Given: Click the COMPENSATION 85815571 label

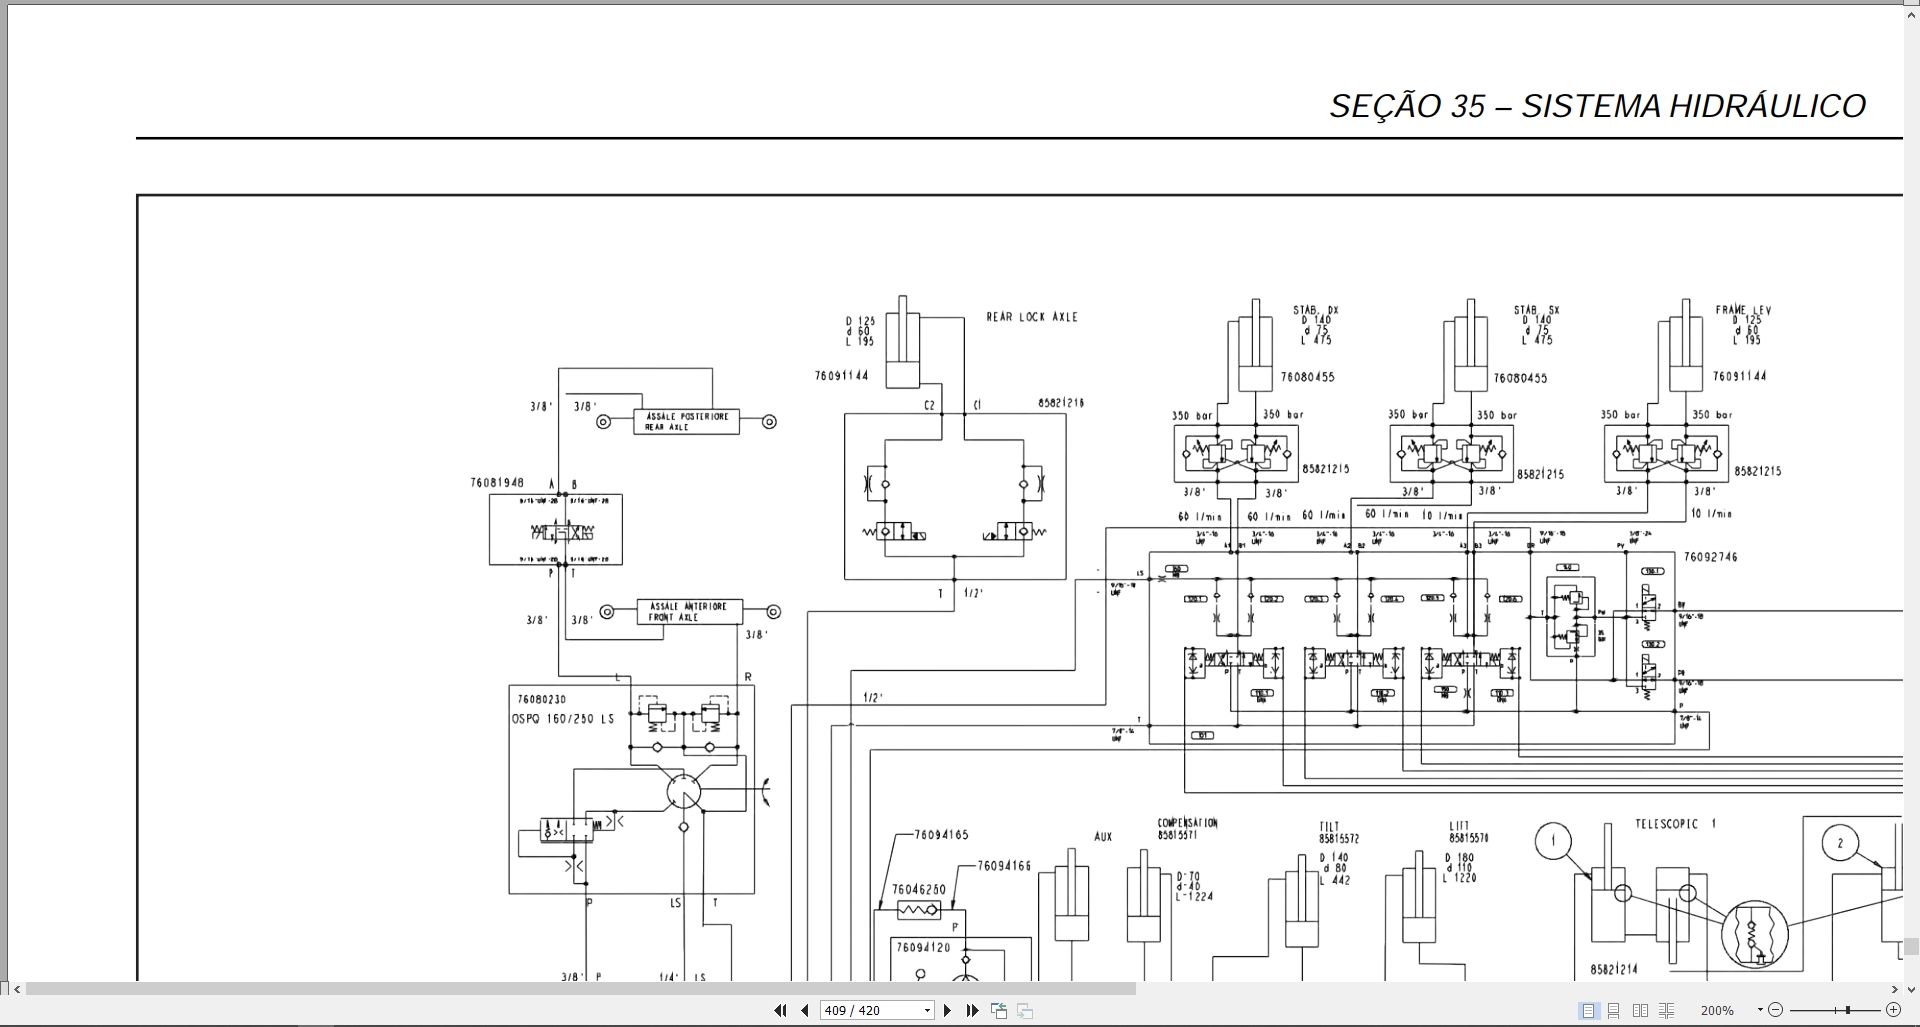Looking at the screenshot, I should point(1188,829).
